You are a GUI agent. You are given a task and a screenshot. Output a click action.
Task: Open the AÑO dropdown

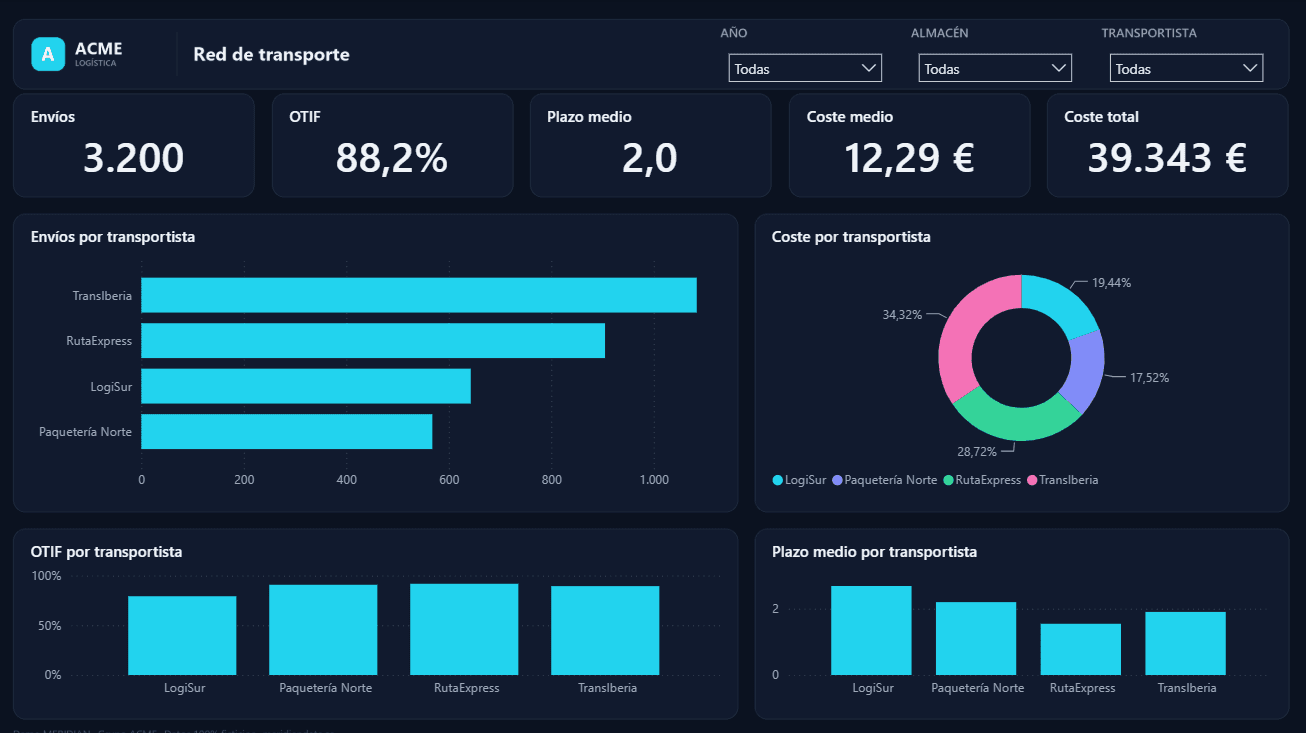pos(805,68)
